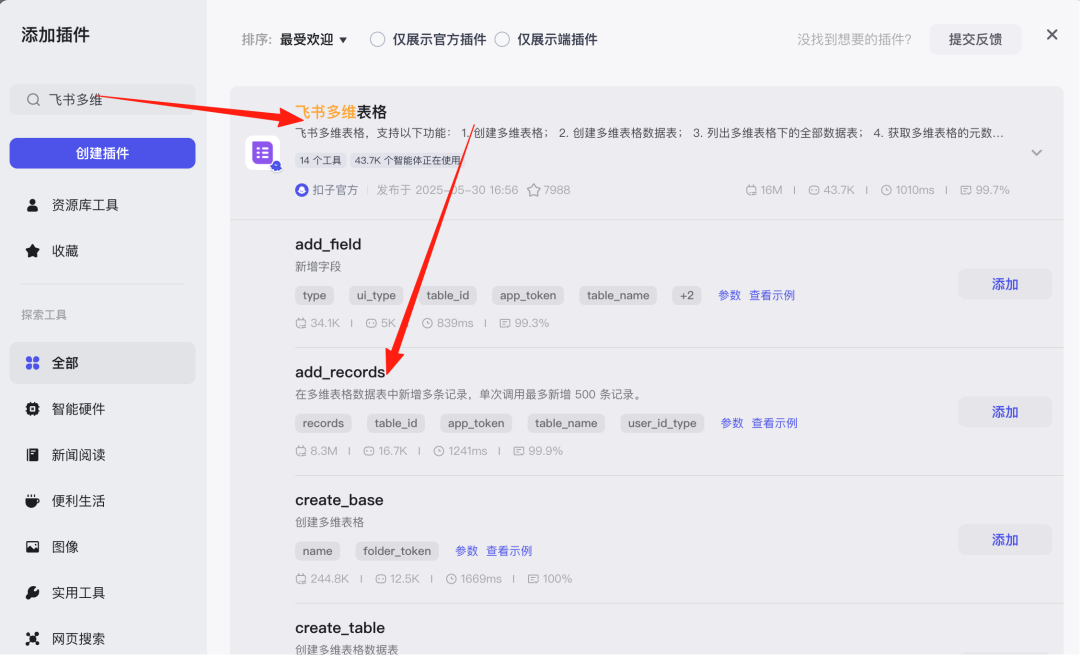Viewport: 1080px width, 655px height.
Task: Open 参数 link for add_records
Action: (732, 423)
